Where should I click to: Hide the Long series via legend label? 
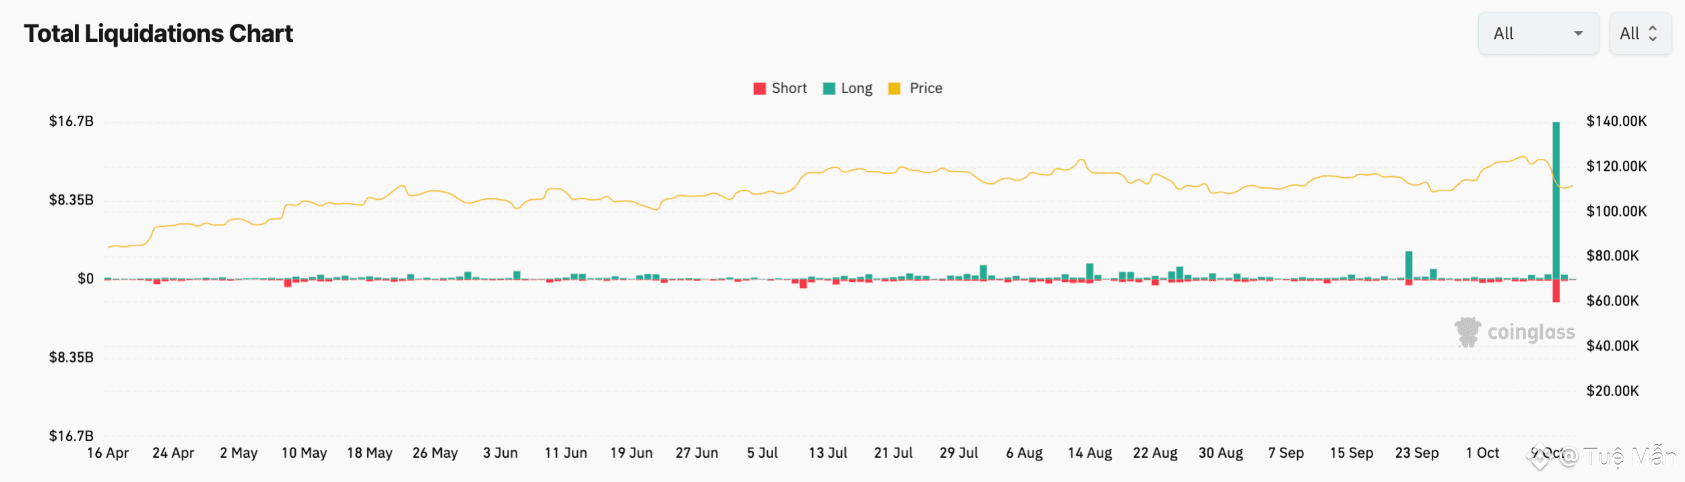[856, 88]
